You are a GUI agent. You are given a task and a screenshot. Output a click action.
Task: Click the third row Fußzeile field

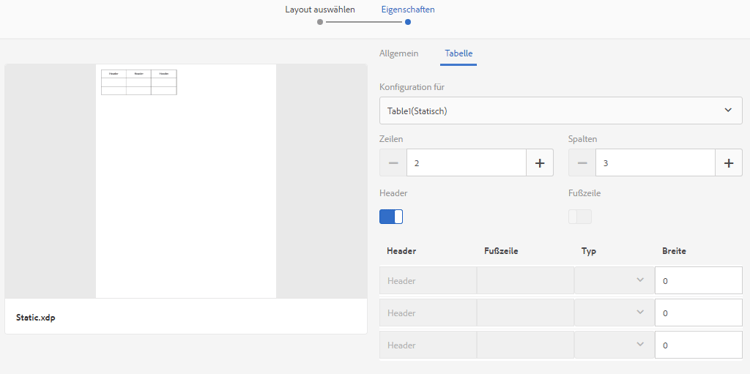point(525,345)
